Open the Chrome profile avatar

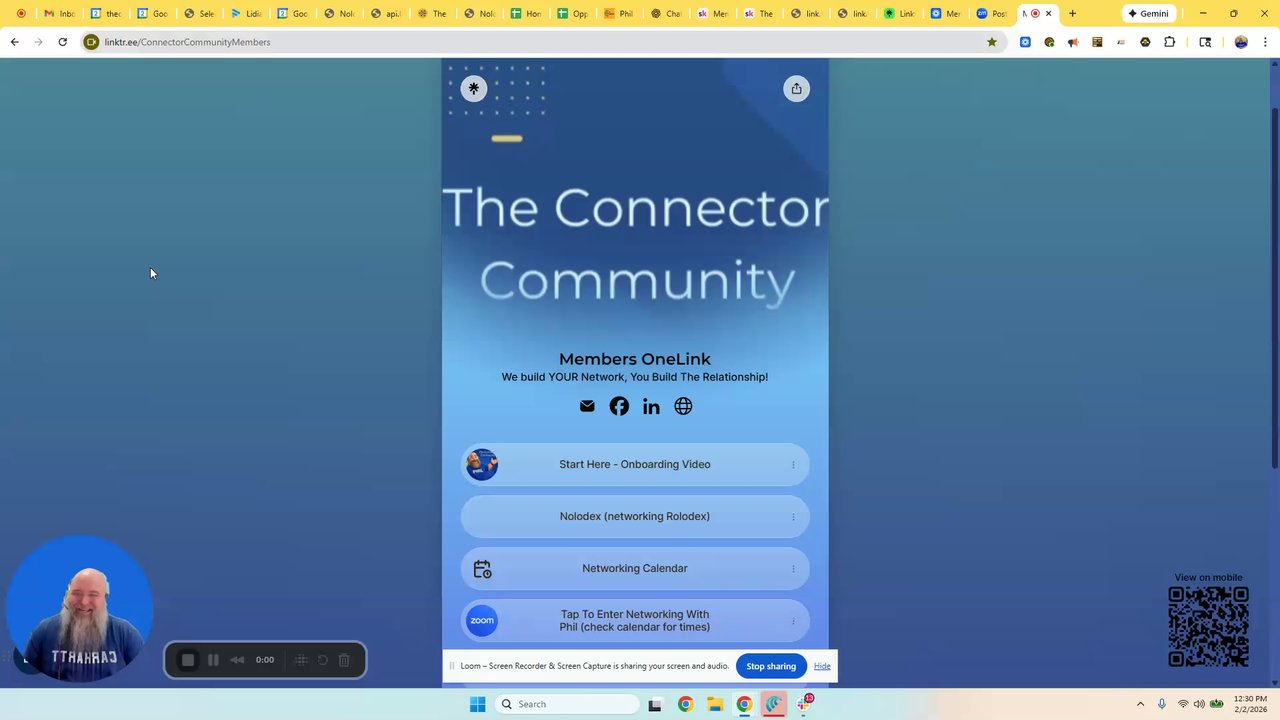(x=1241, y=42)
